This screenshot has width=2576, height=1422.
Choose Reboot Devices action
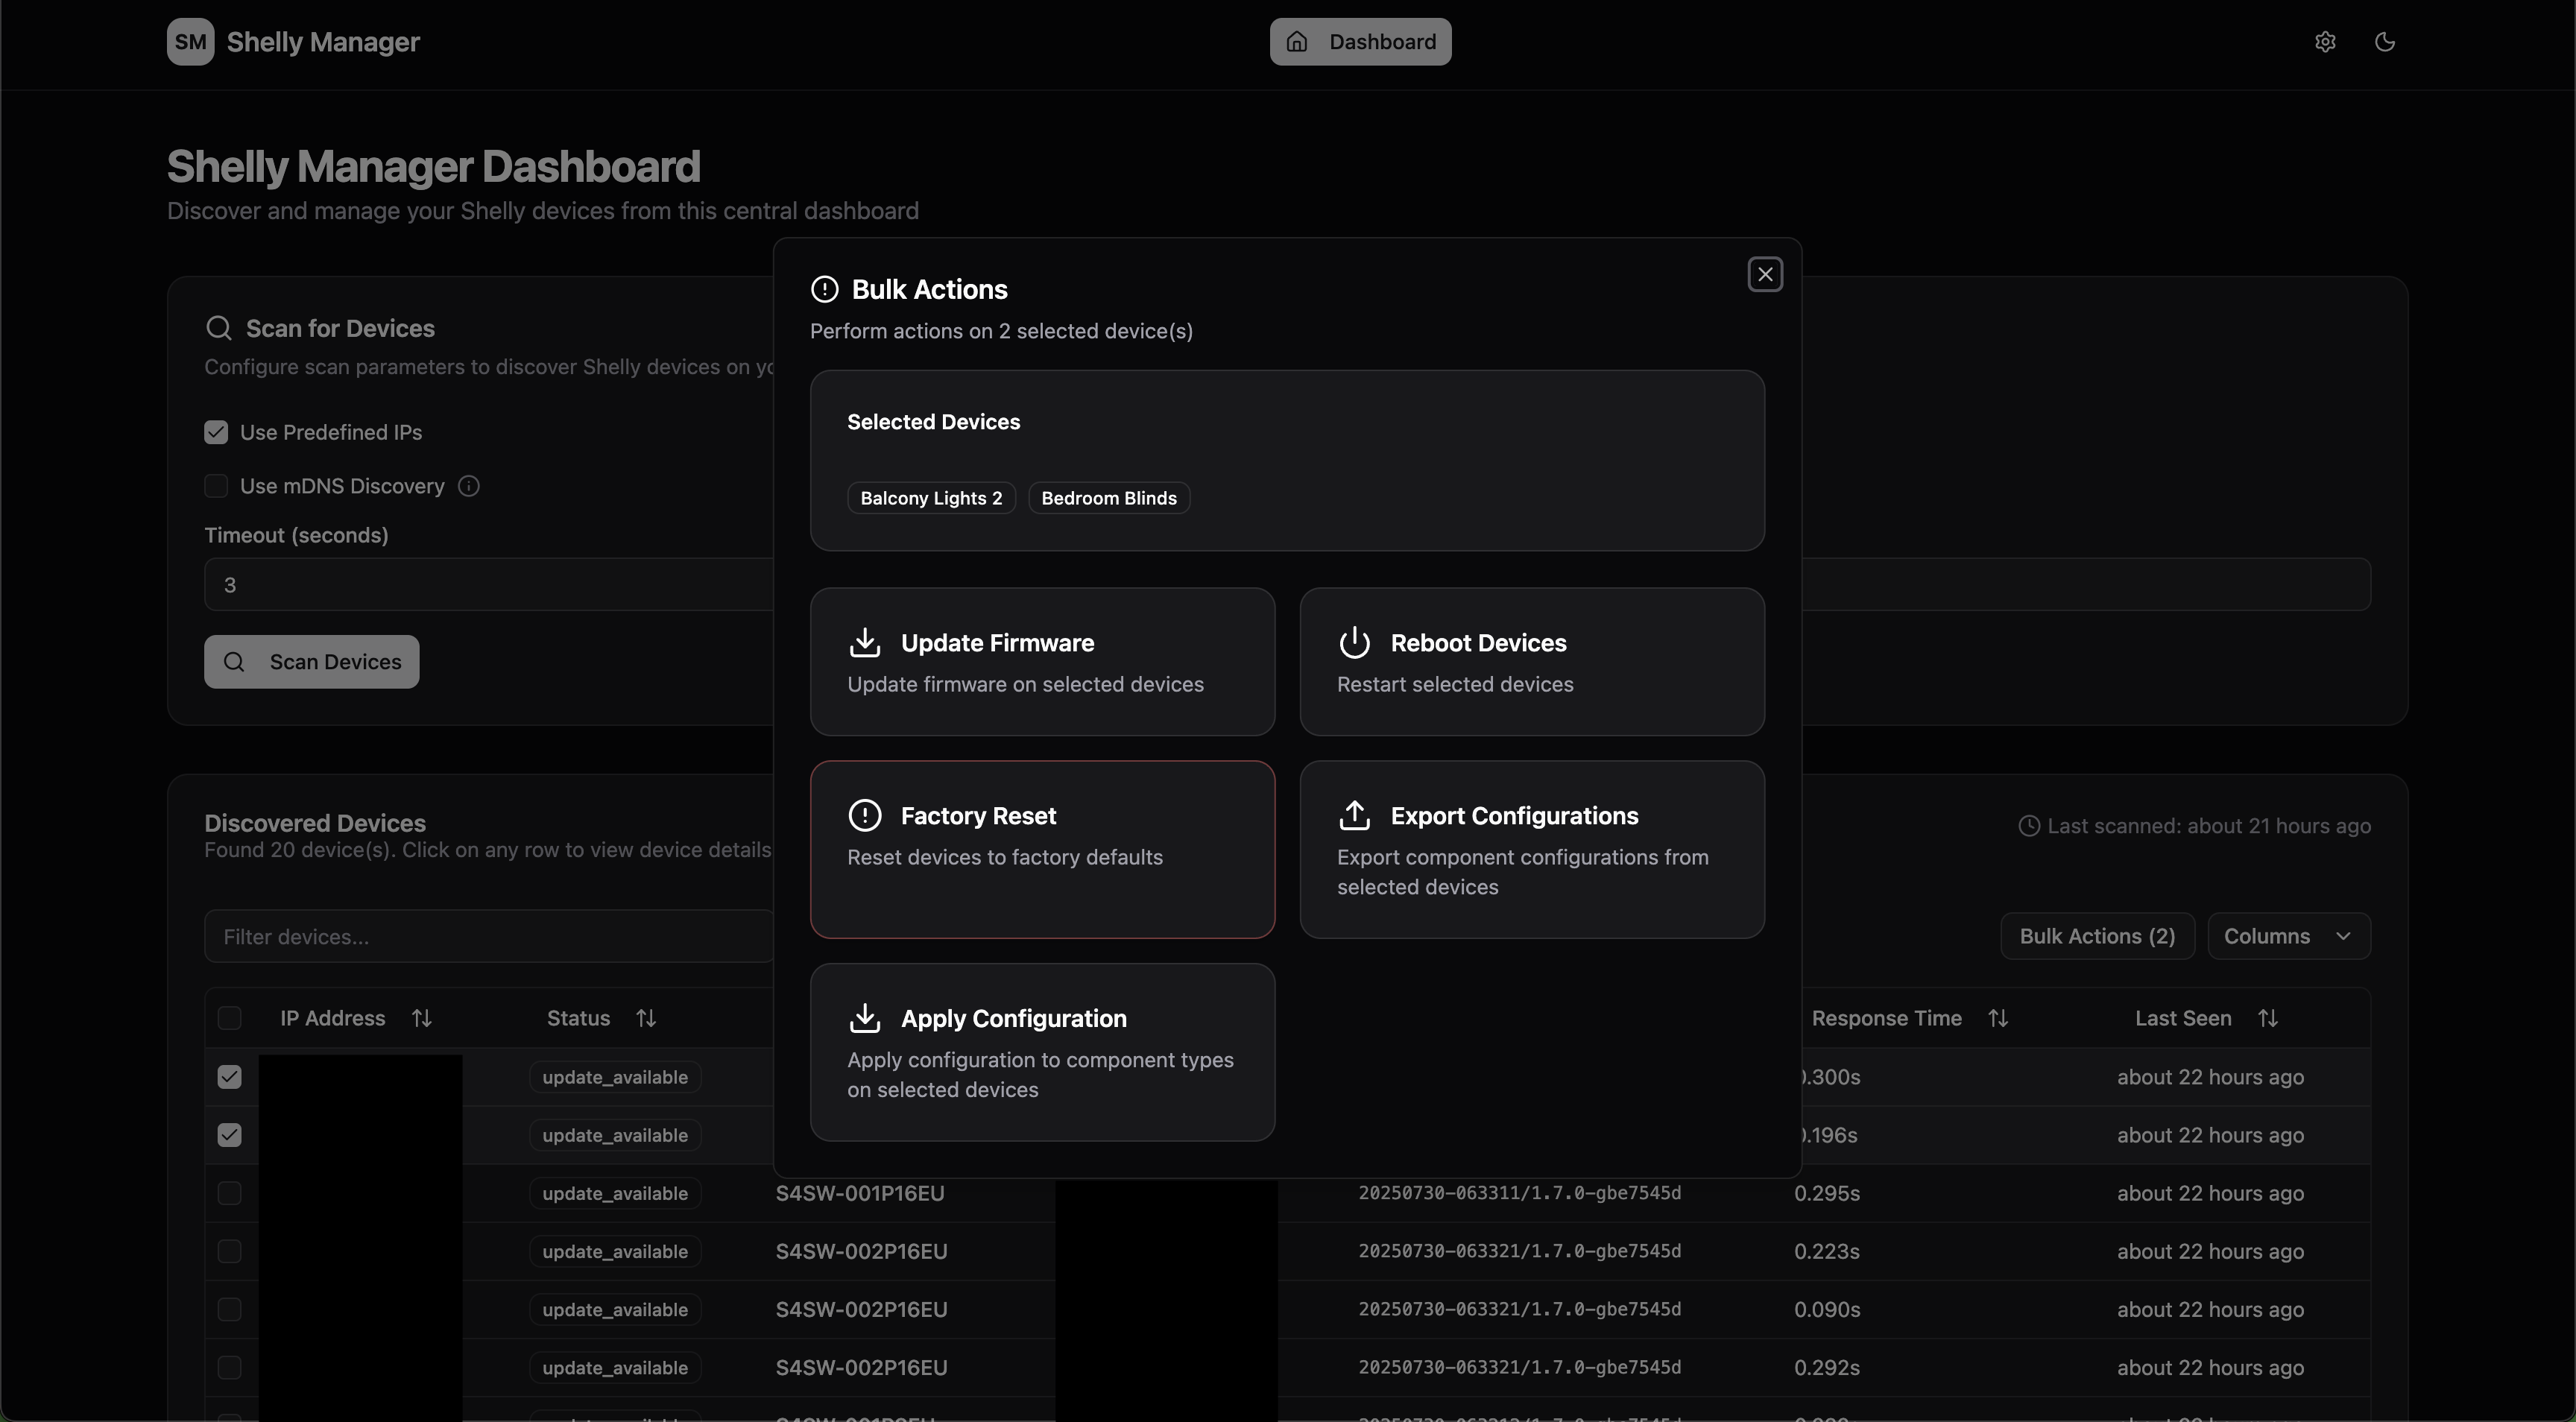pyautogui.click(x=1532, y=662)
